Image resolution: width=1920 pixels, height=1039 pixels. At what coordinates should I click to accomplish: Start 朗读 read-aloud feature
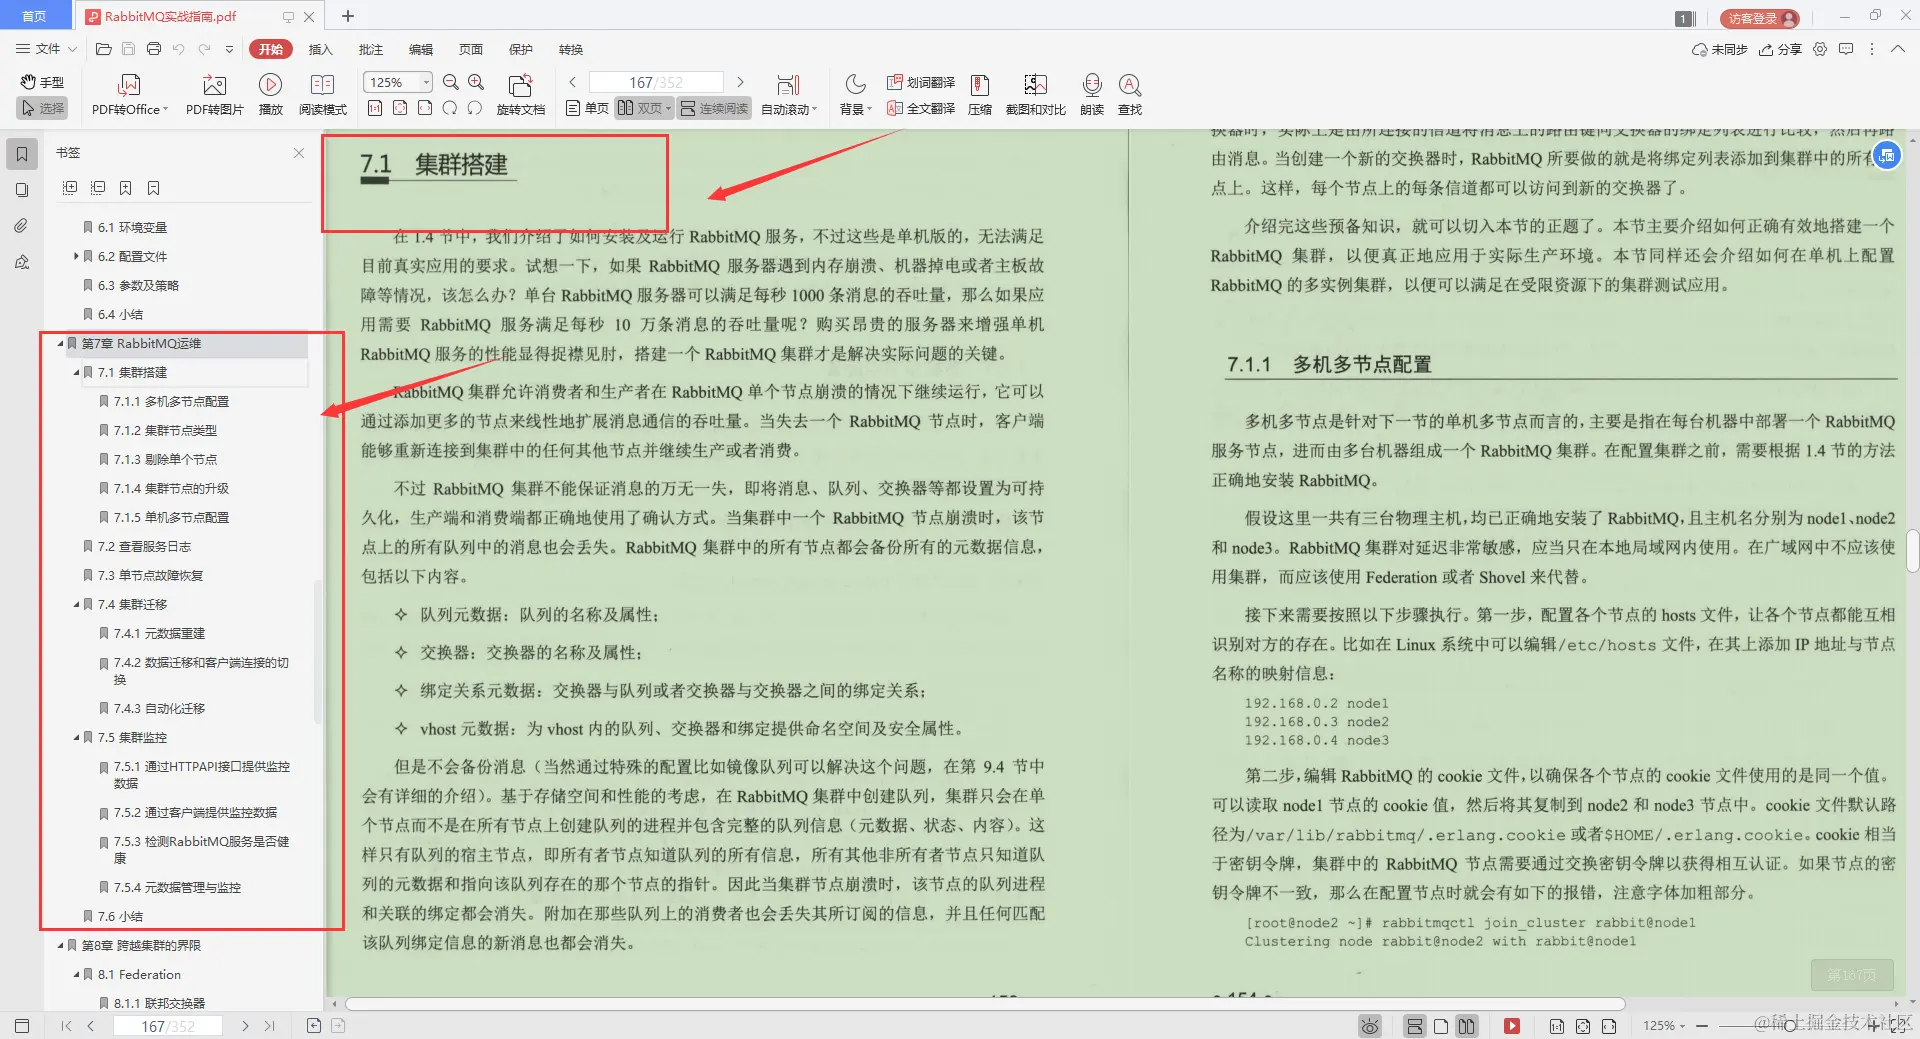click(1091, 93)
